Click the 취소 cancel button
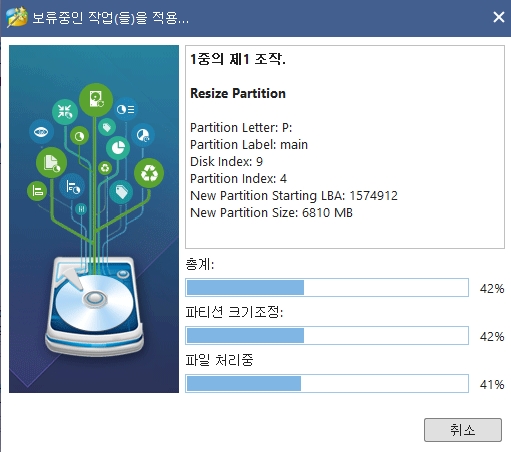This screenshot has width=511, height=452. (463, 430)
